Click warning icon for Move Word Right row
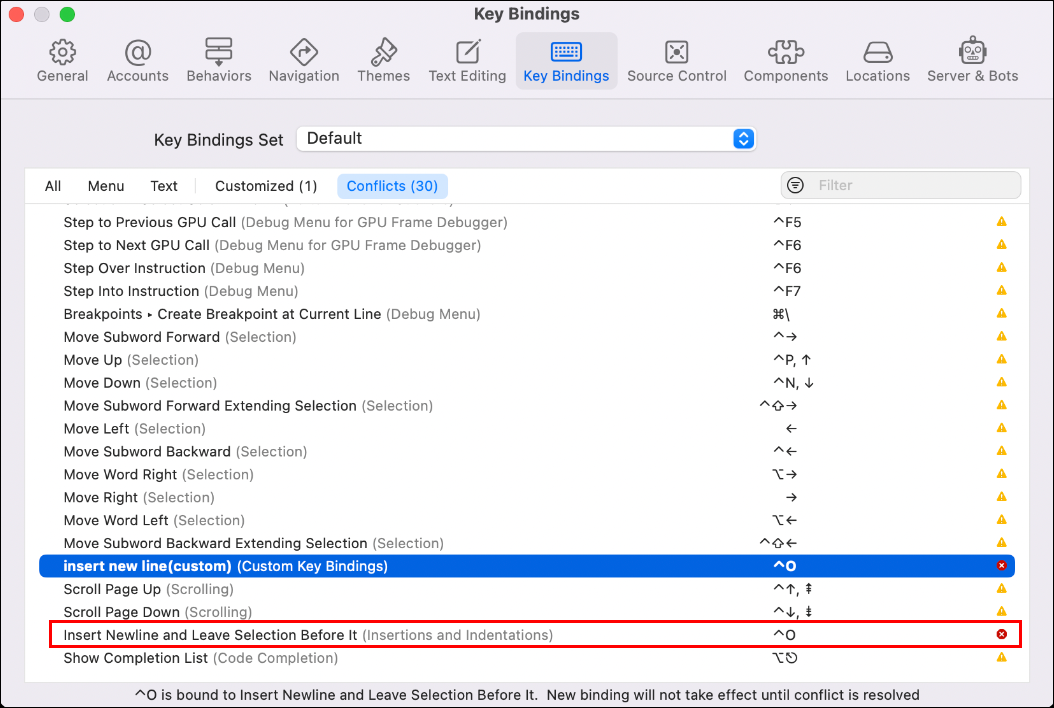This screenshot has height=708, width=1054. (1002, 474)
